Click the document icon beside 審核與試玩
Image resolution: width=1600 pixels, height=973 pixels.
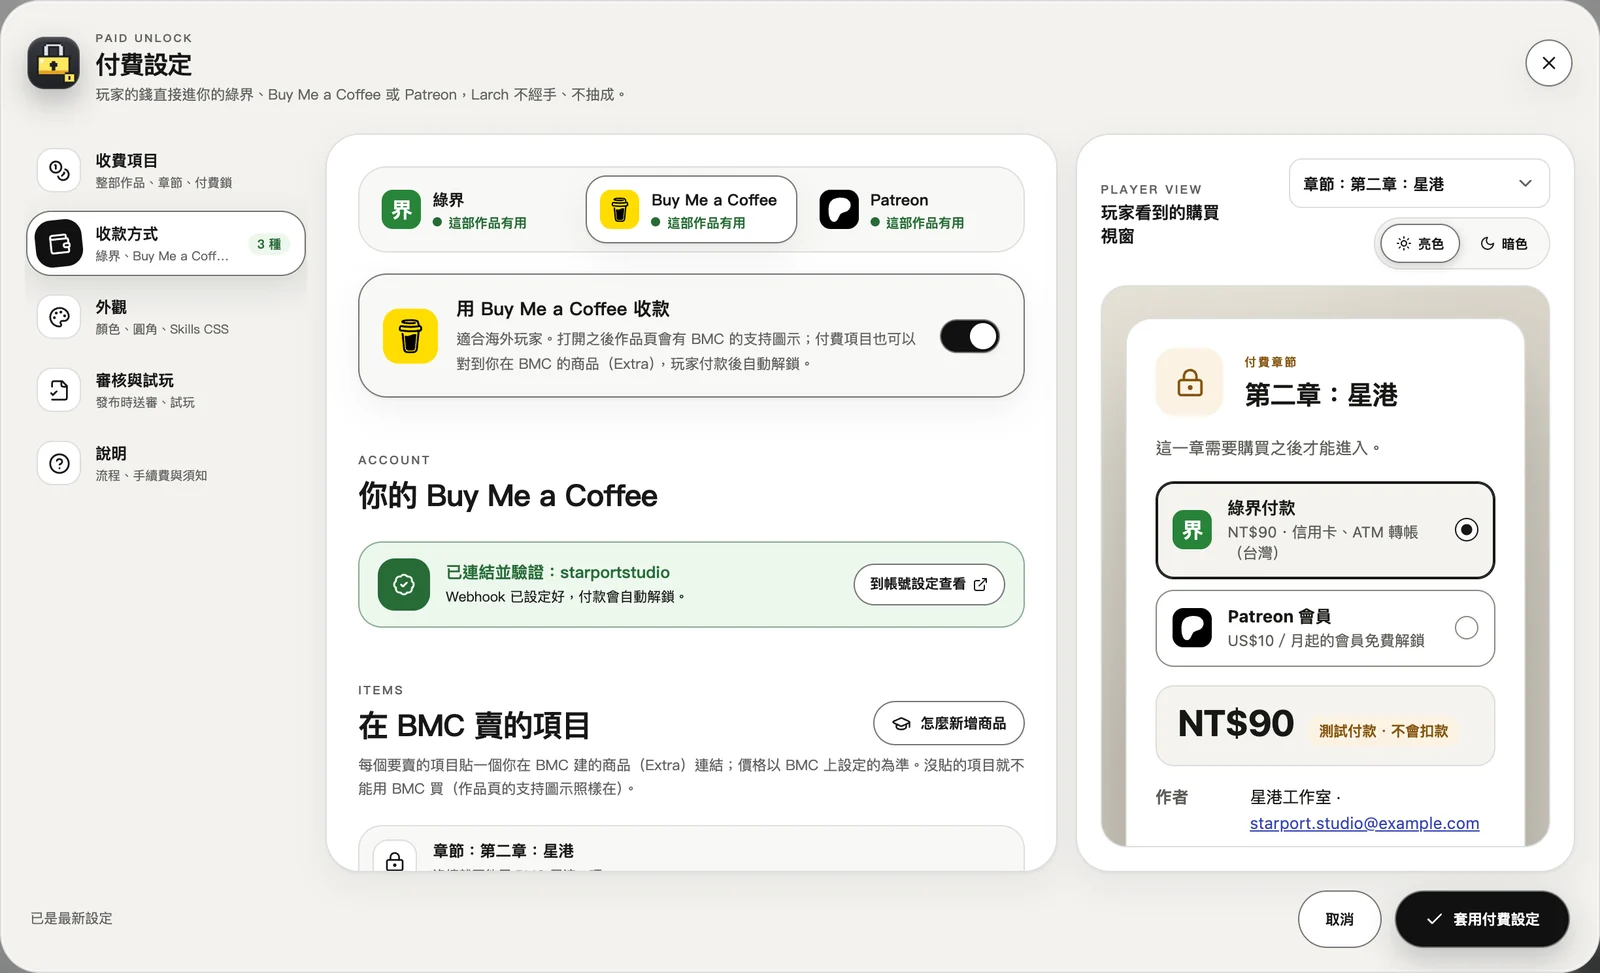[59, 390]
